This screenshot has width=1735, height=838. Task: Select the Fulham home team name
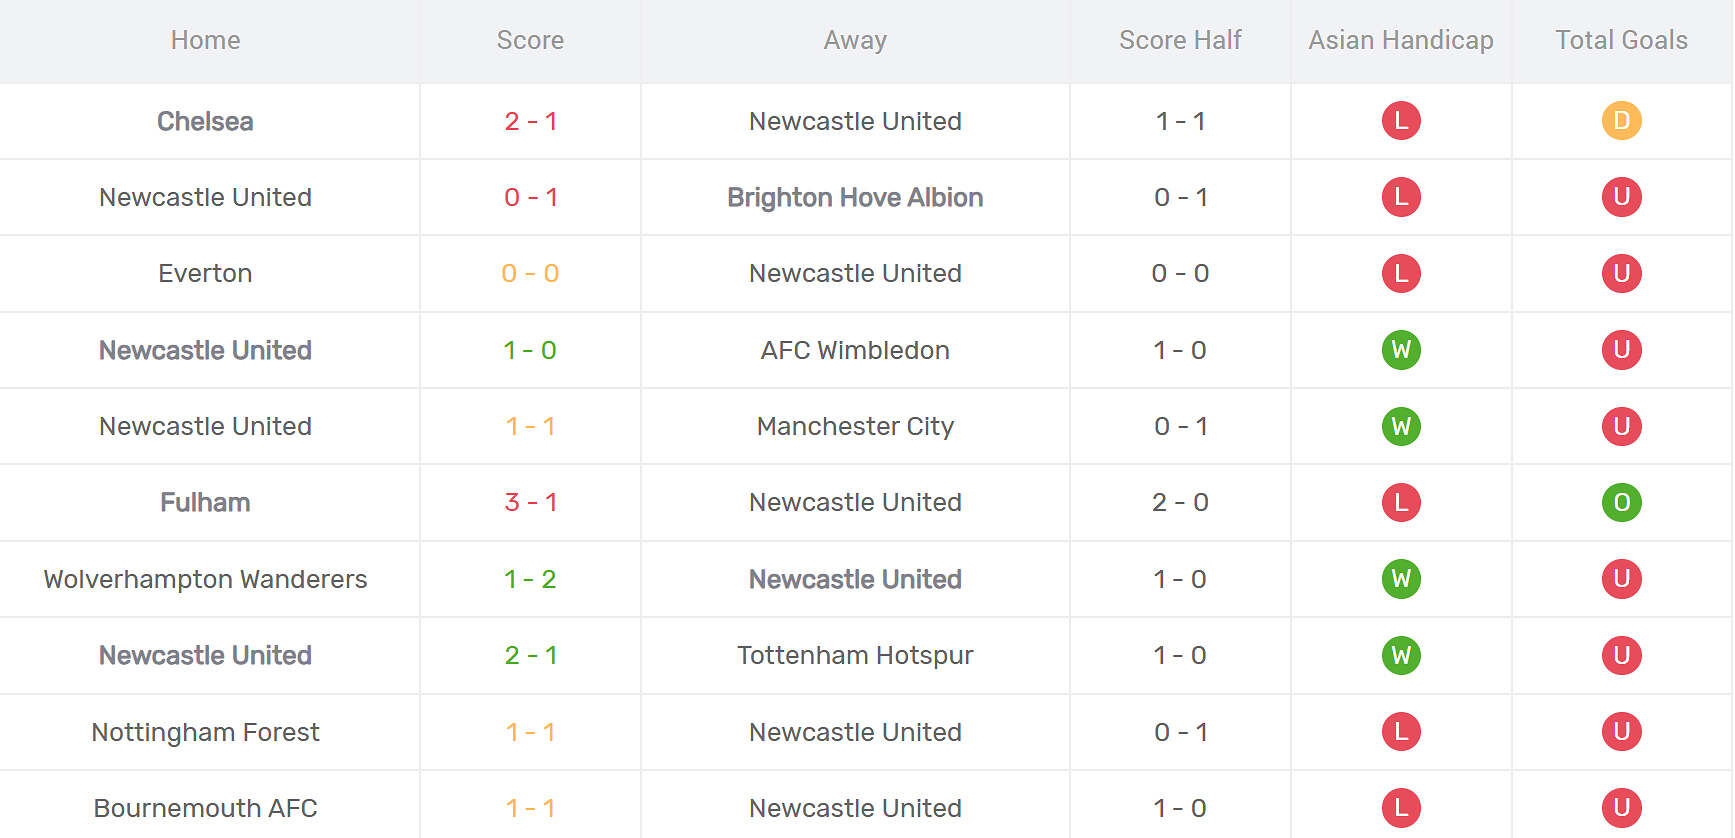pos(205,502)
